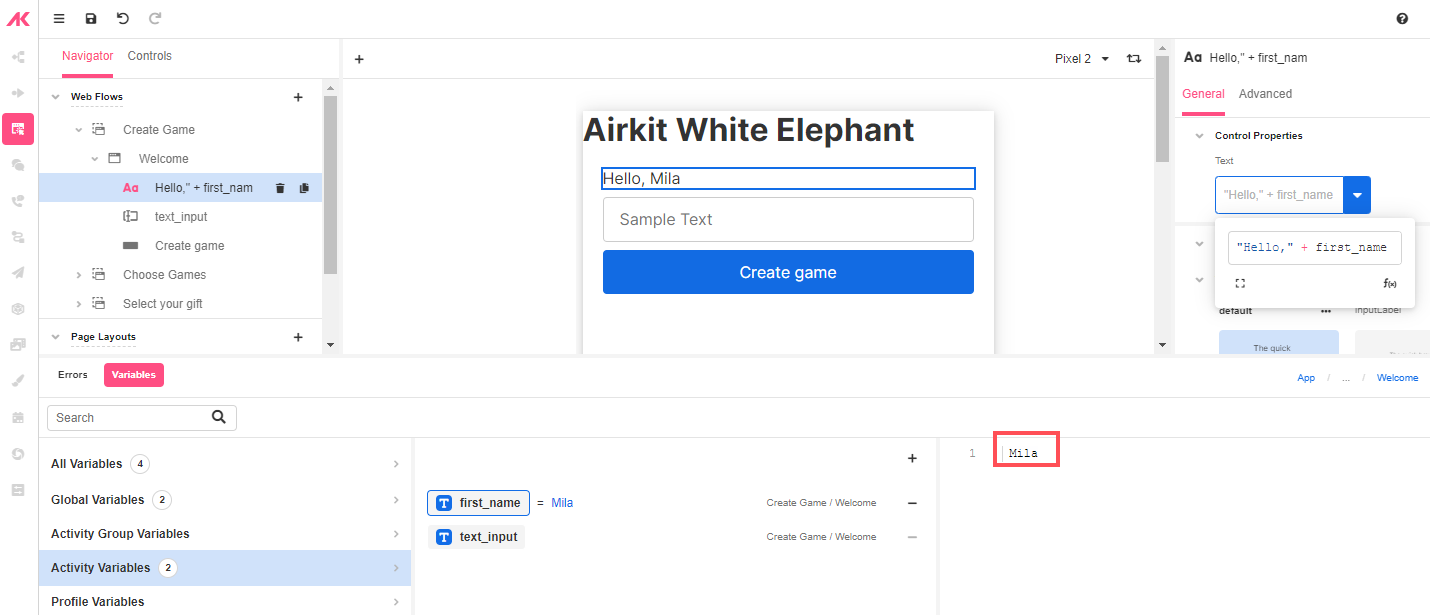
Task: Switch to the Controls tab
Action: tap(150, 56)
